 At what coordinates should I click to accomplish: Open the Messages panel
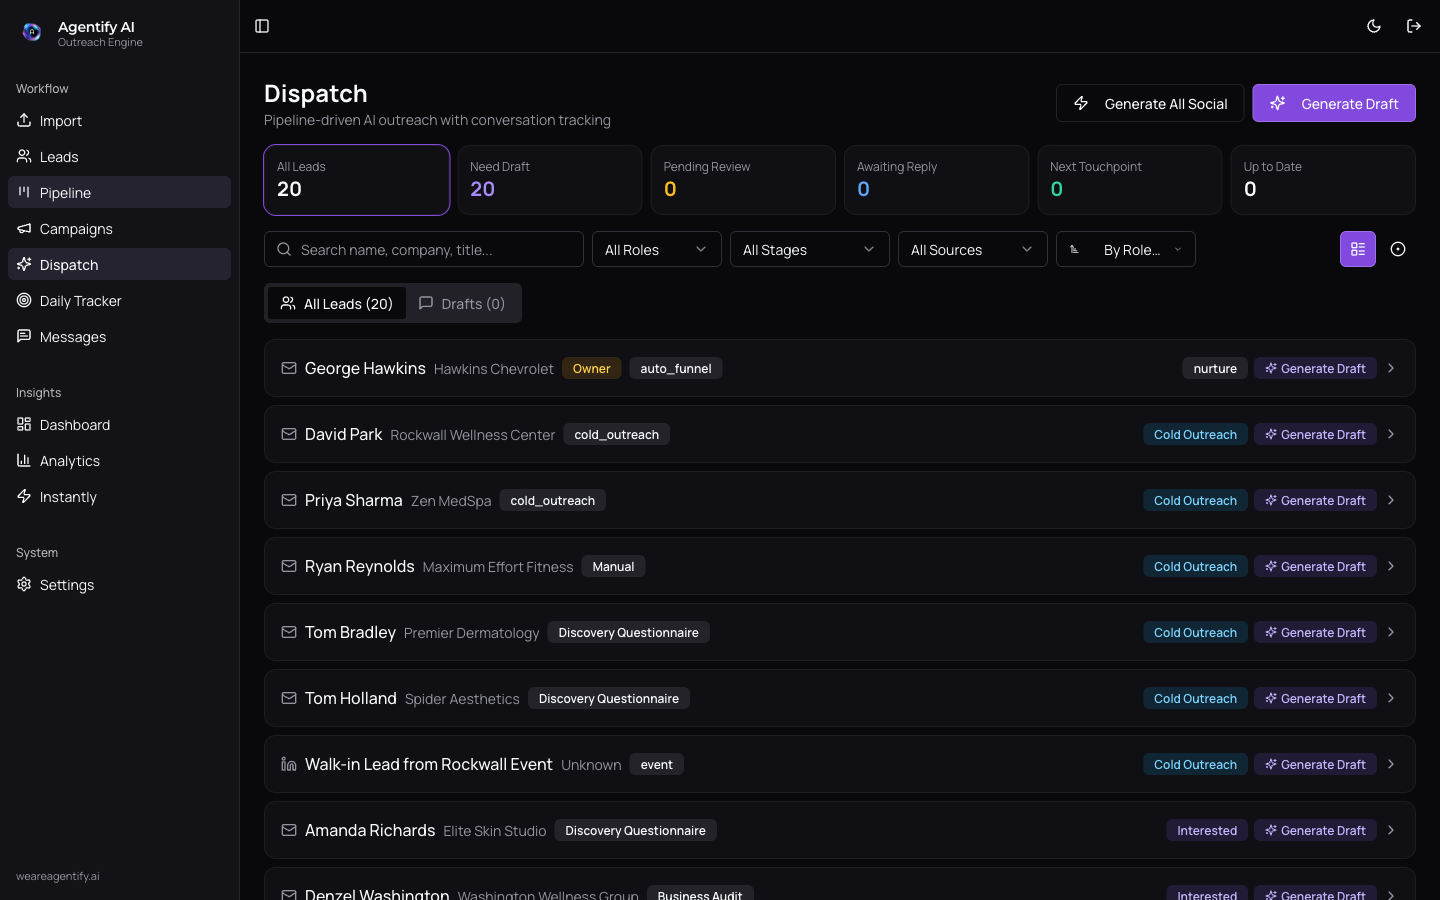coord(71,336)
